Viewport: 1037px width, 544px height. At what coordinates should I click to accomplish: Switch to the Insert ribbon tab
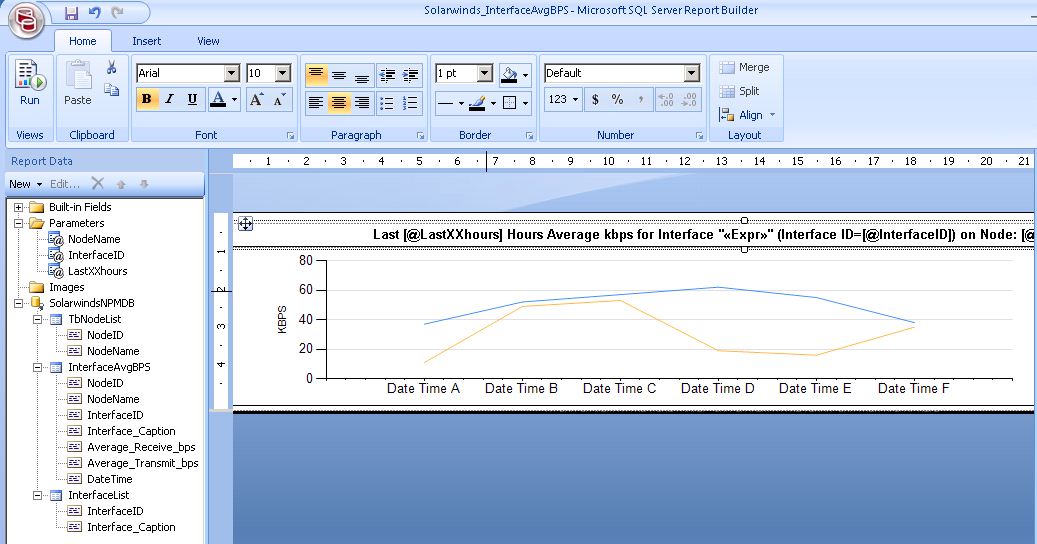pos(147,41)
